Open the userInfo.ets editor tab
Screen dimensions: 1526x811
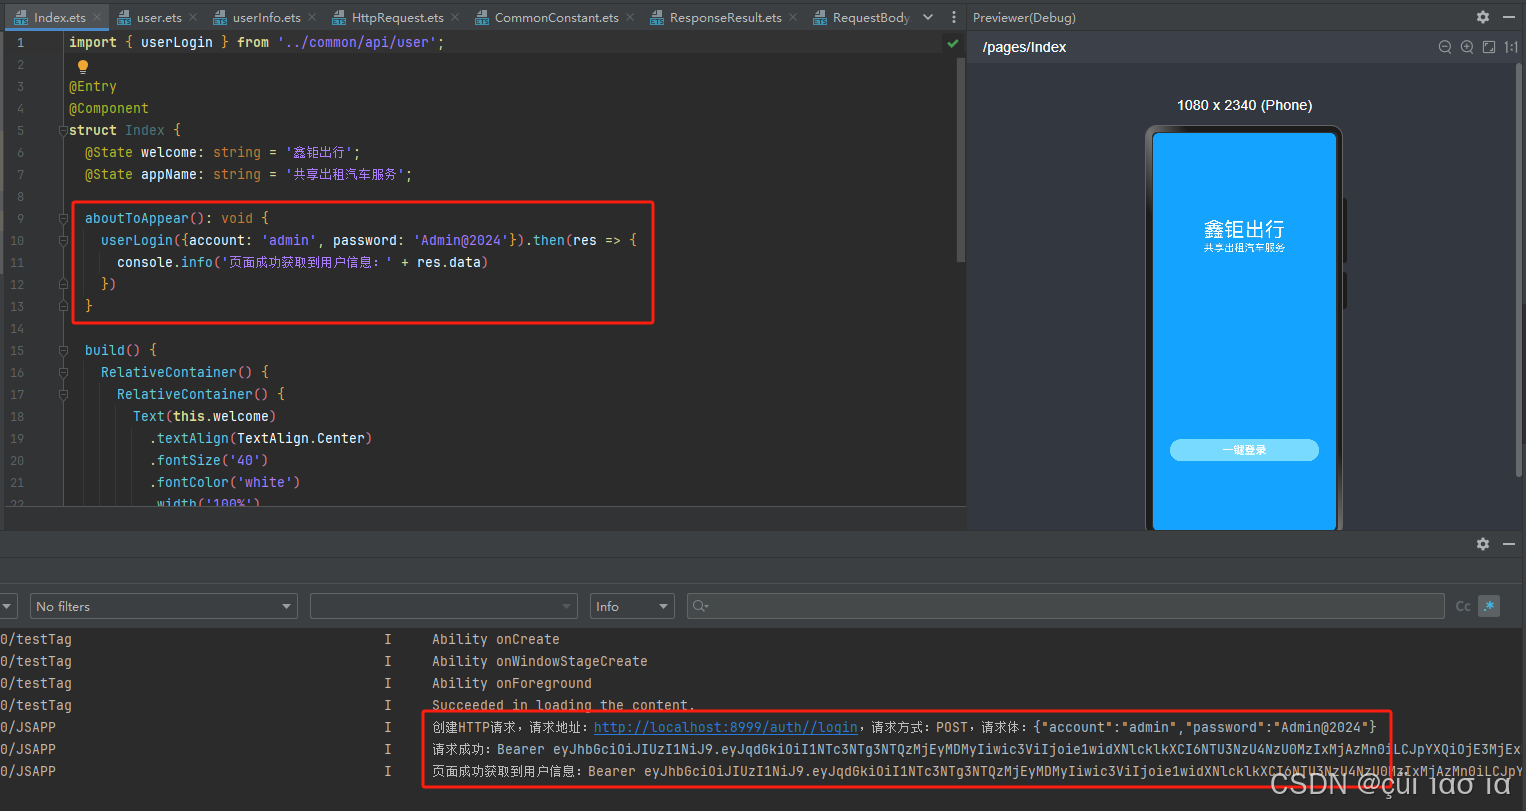pos(266,17)
